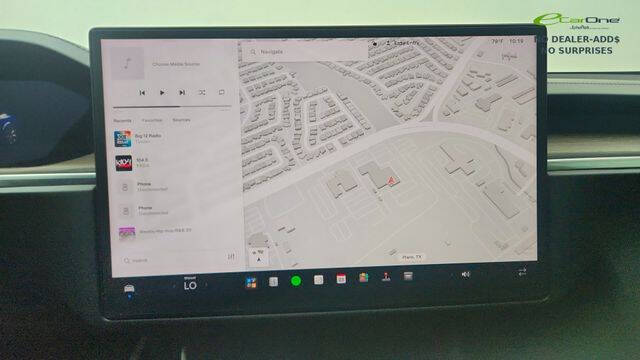Open the Recents tab

122,121
